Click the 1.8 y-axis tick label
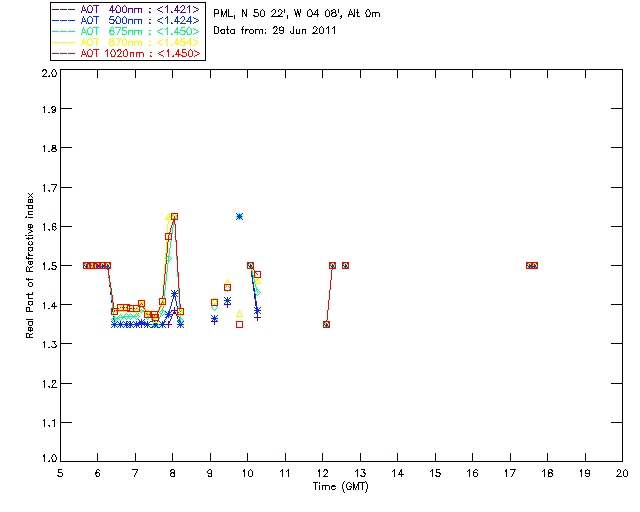The width and height of the screenshot is (640, 512). pos(49,148)
